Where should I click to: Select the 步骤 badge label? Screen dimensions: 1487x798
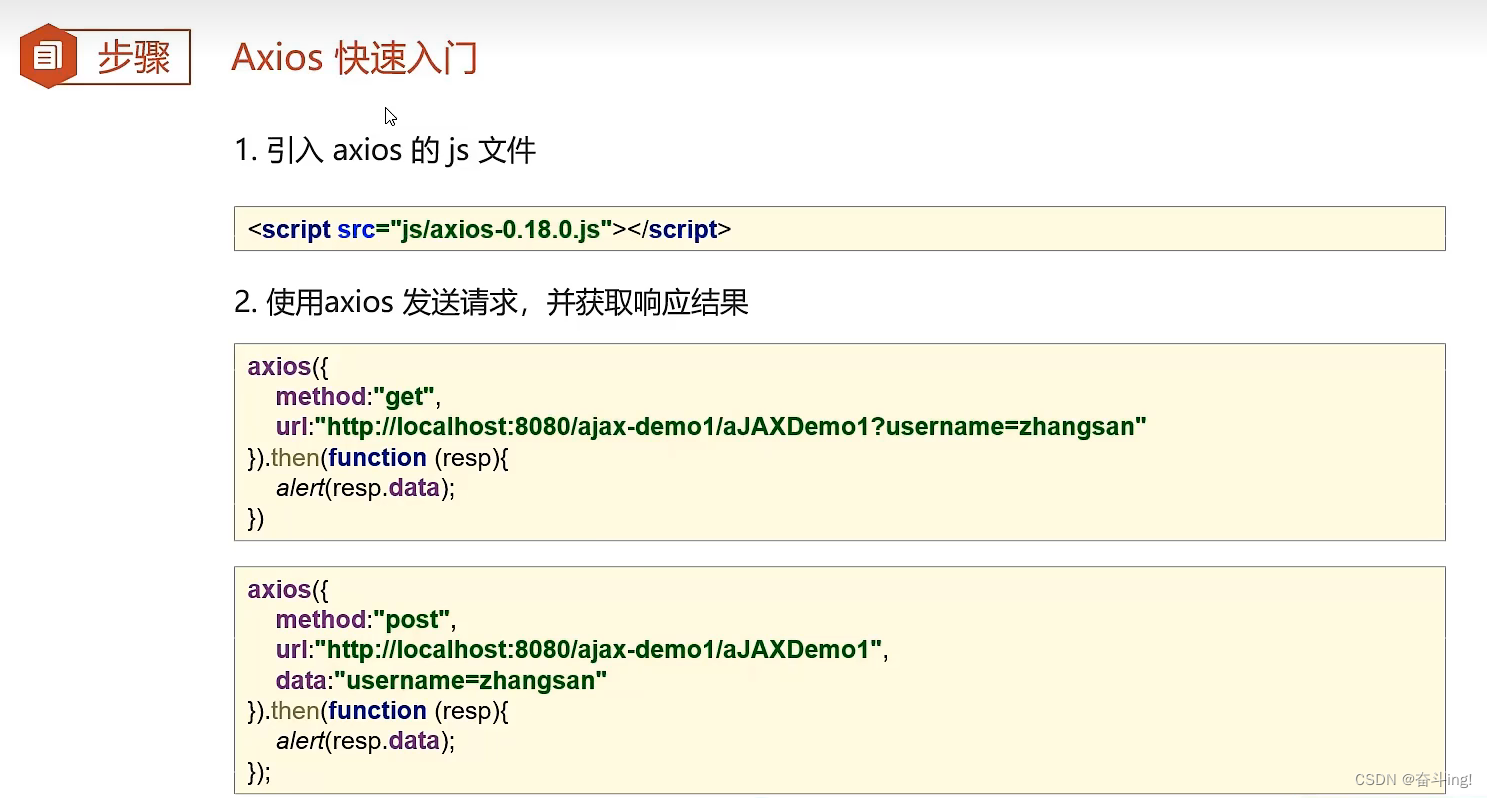135,56
